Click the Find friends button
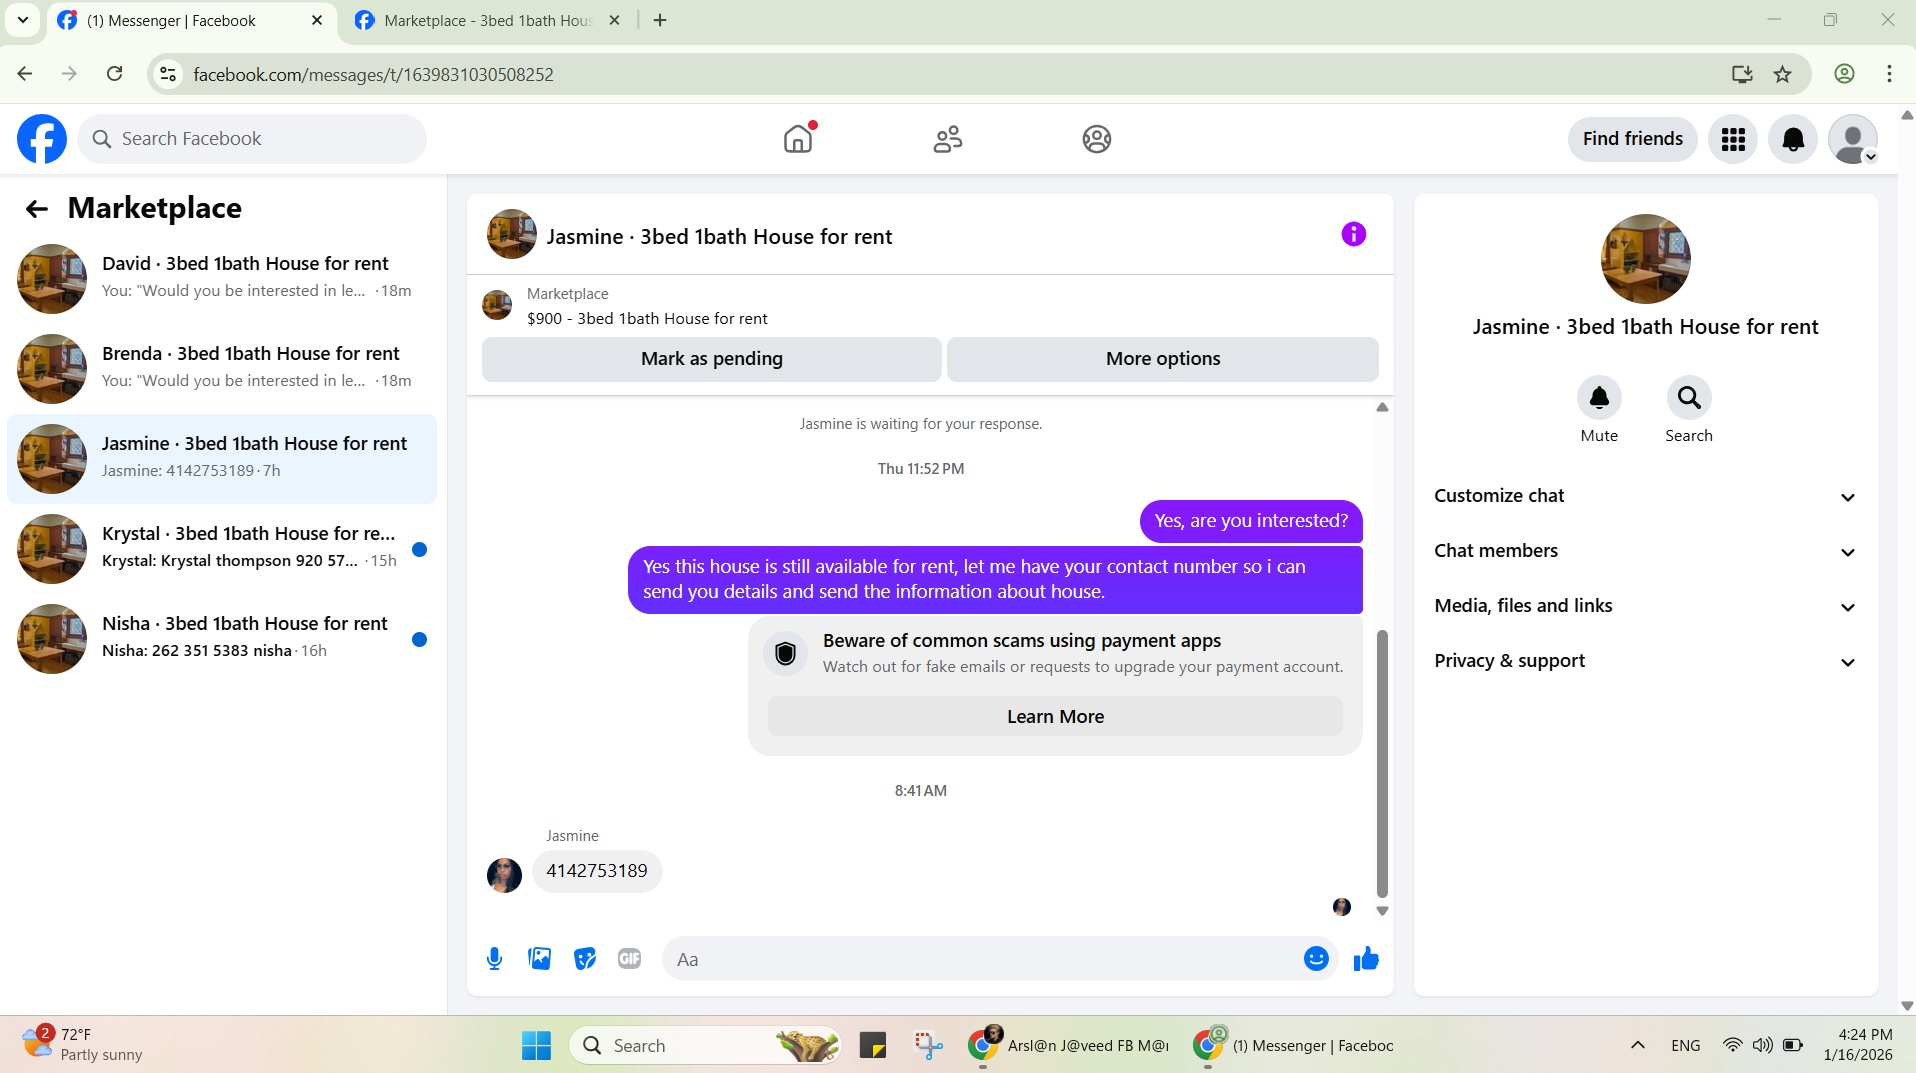The image size is (1916, 1073). coord(1632,139)
